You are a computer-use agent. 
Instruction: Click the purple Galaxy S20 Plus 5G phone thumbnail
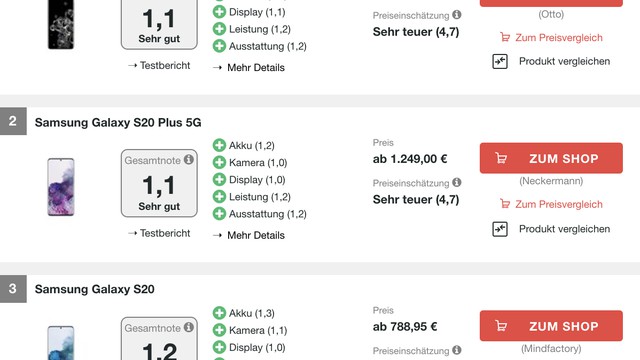(x=61, y=187)
